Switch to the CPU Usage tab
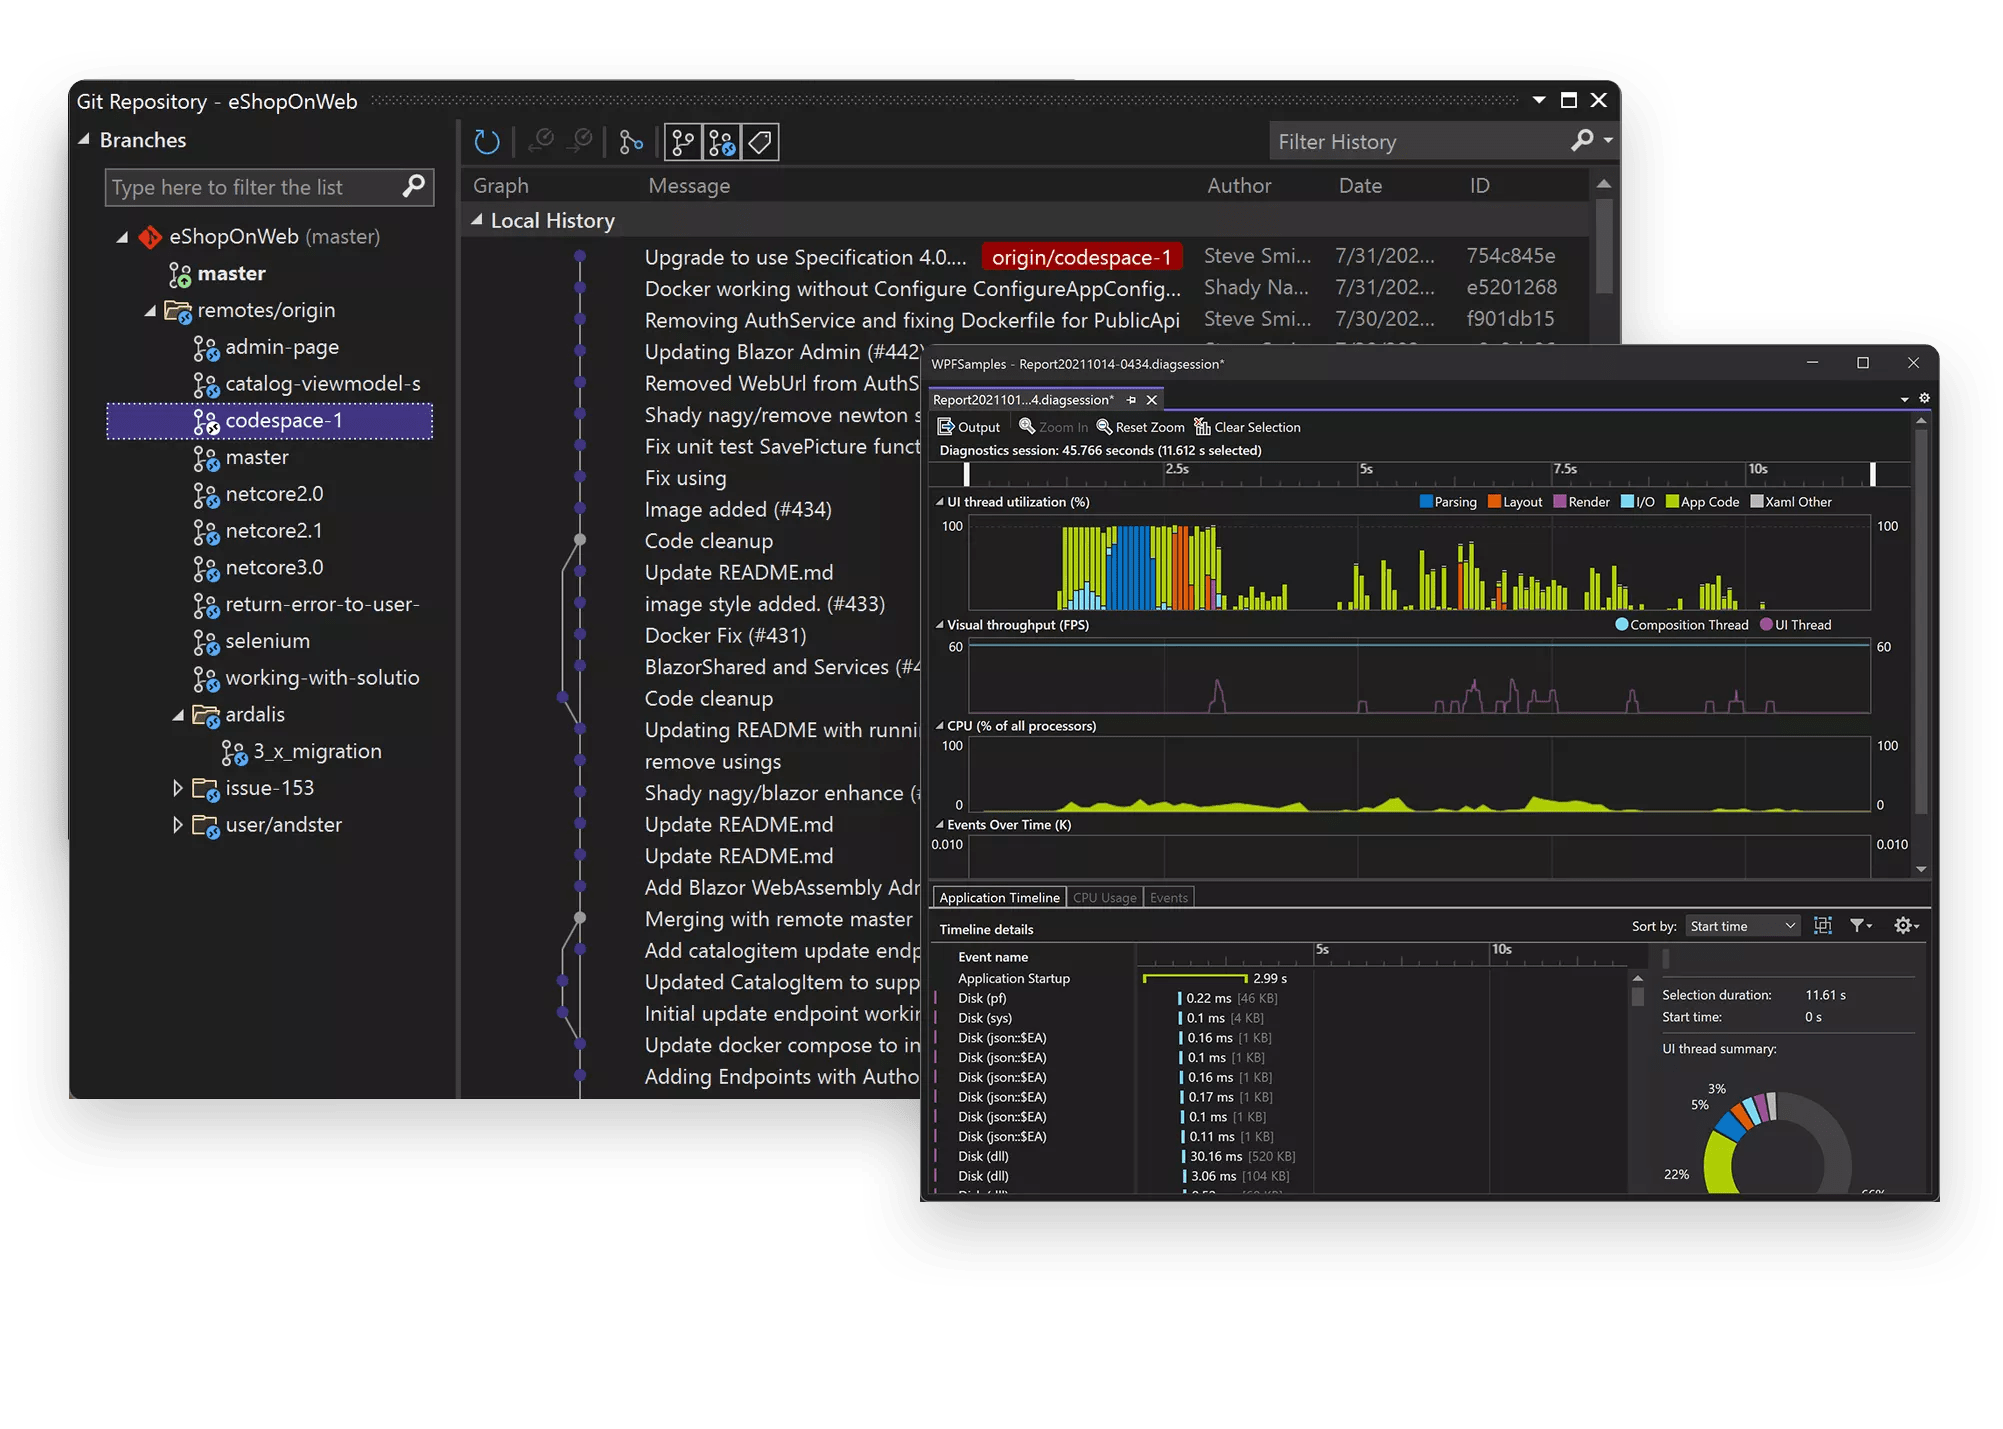2003x1429 pixels. 1104,897
